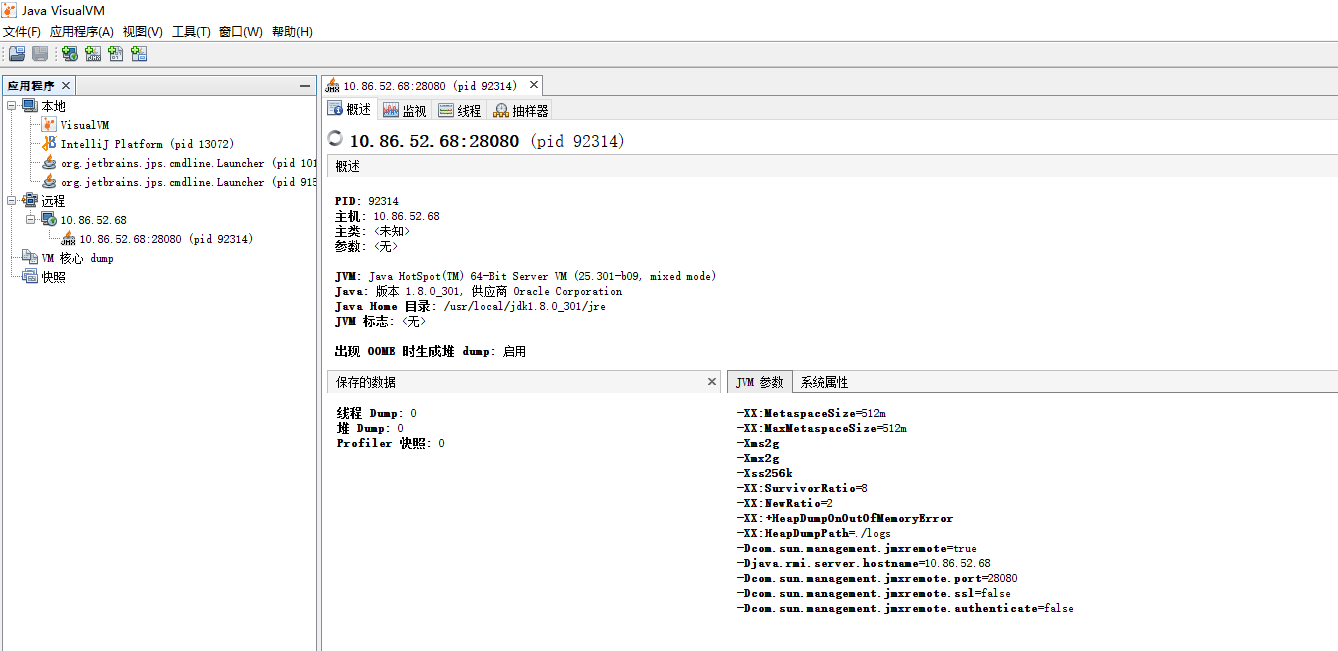Click the -XX:+HeapDumpOnOutOfMemoryError argument
This screenshot has height=651, width=1338.
click(x=845, y=518)
